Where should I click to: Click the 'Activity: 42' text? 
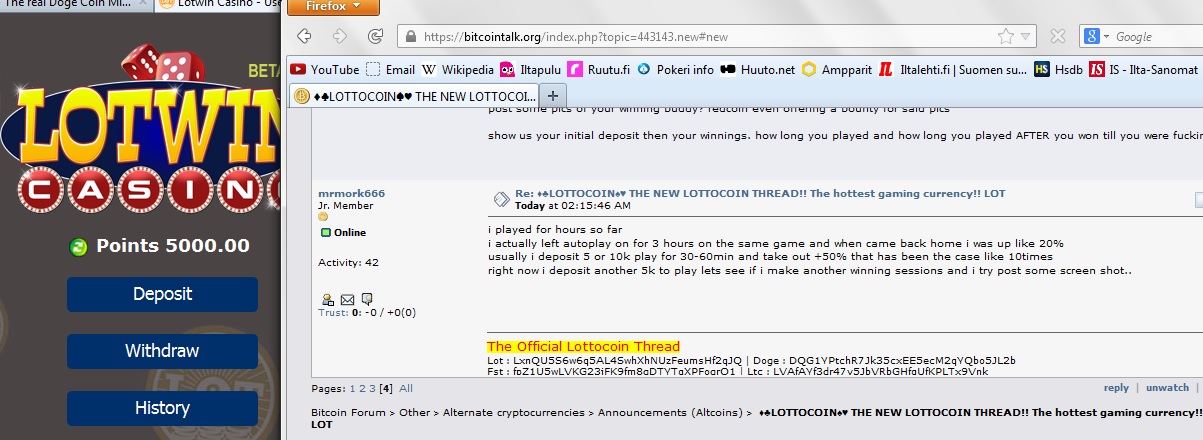coord(348,263)
